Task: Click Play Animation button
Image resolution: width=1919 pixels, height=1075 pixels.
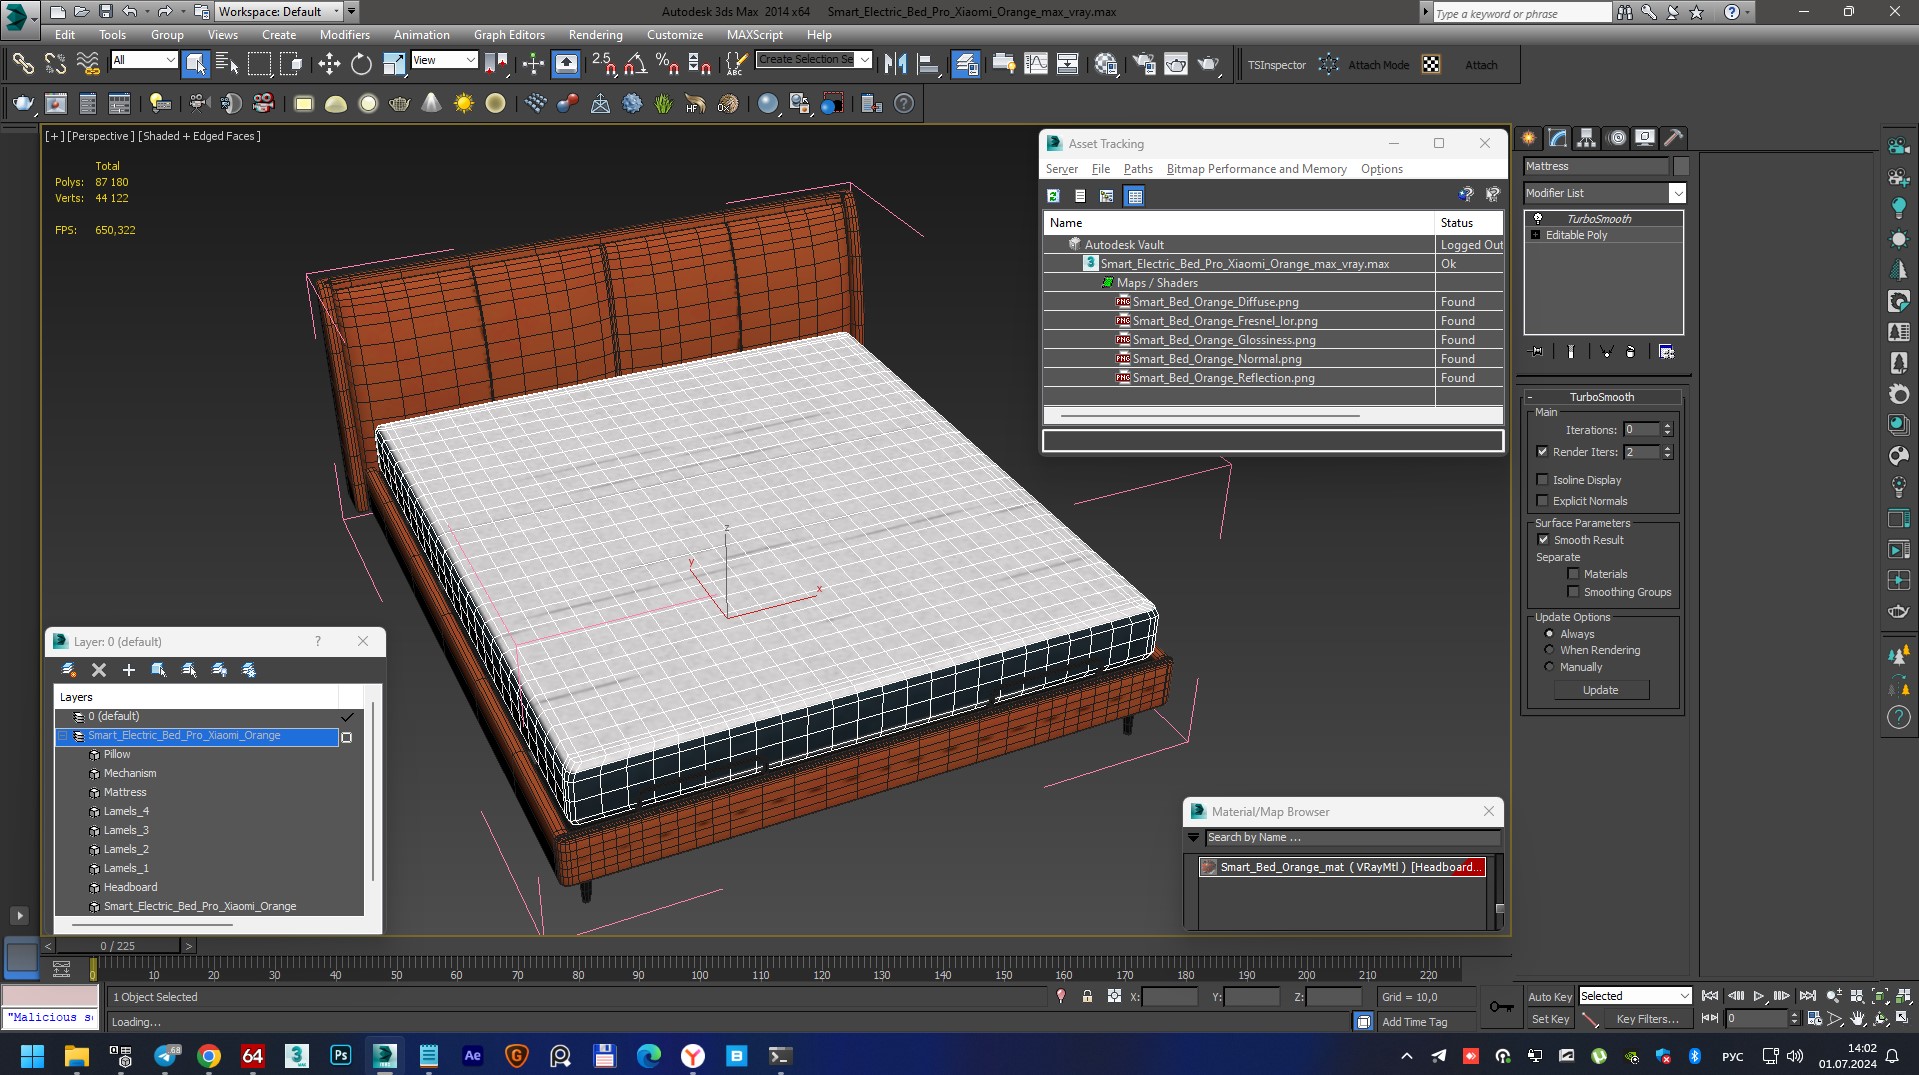Action: pyautogui.click(x=1758, y=996)
